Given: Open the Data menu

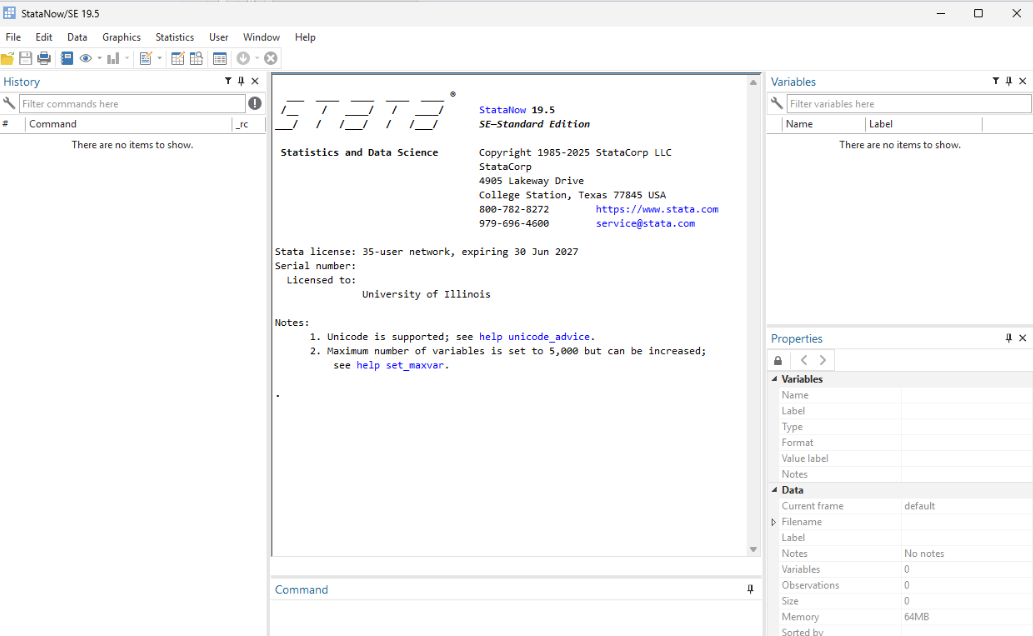Looking at the screenshot, I should point(77,38).
